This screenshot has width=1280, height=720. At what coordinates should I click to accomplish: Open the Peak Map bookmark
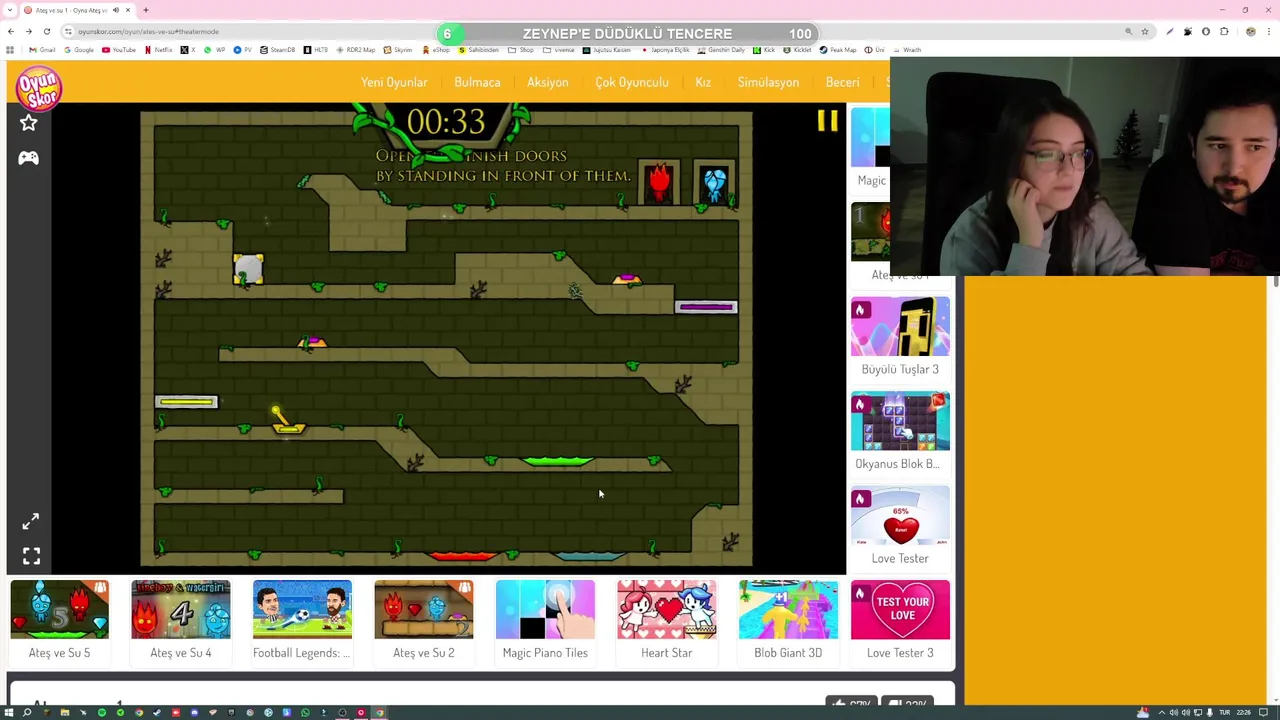[x=838, y=50]
